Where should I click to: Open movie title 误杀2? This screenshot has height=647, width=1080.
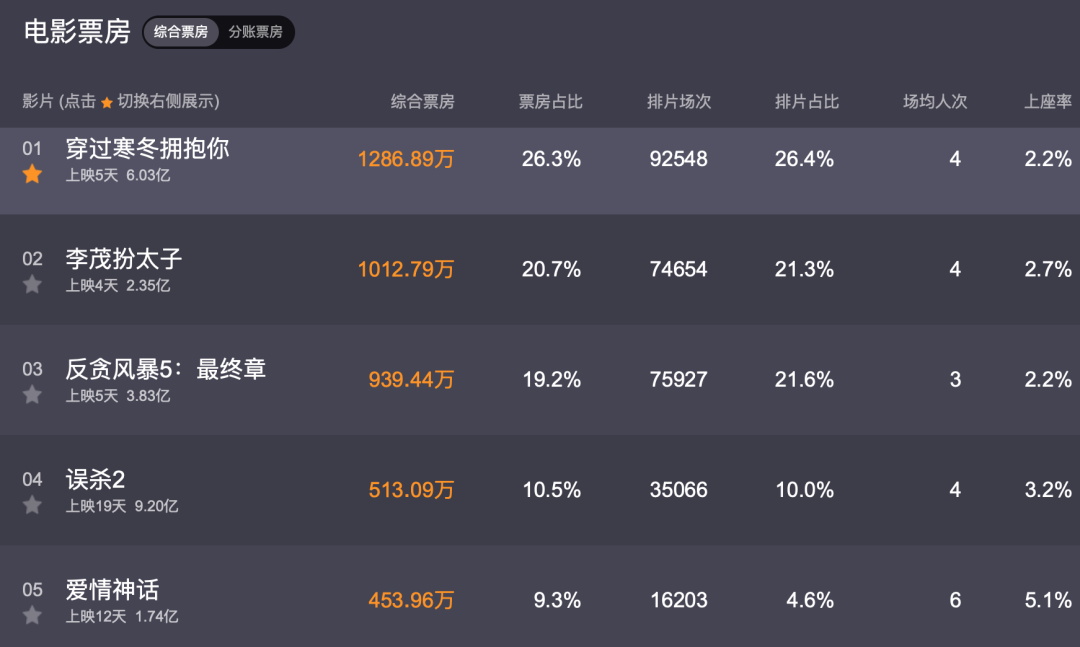(x=95, y=480)
